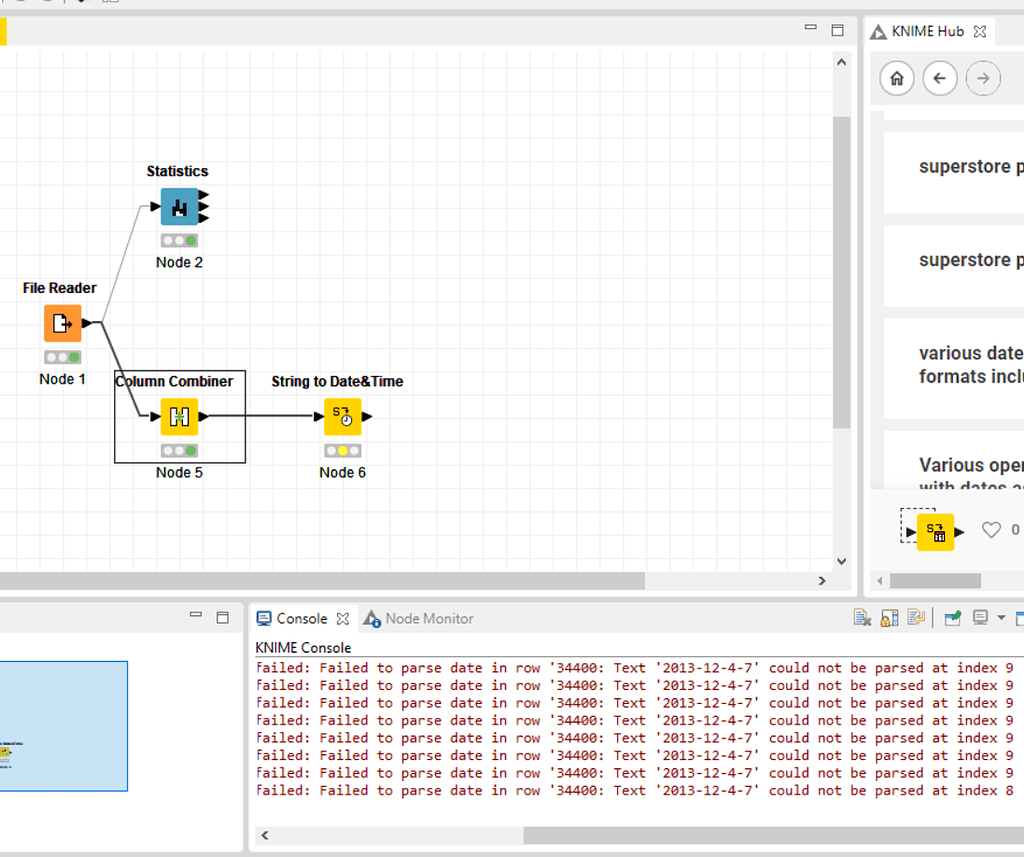Click the 'String to Date&Time' node title
The height and width of the screenshot is (857, 1024).
[337, 381]
